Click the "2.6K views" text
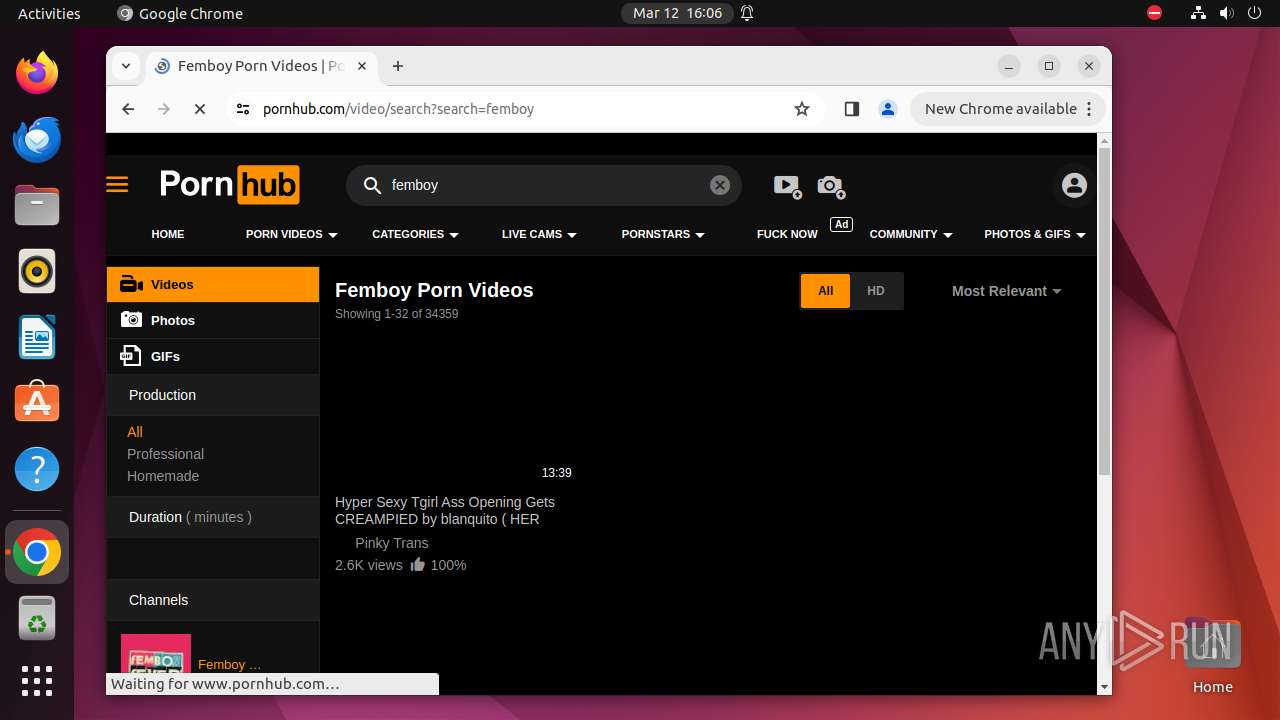This screenshot has width=1280, height=720. pyautogui.click(x=368, y=565)
